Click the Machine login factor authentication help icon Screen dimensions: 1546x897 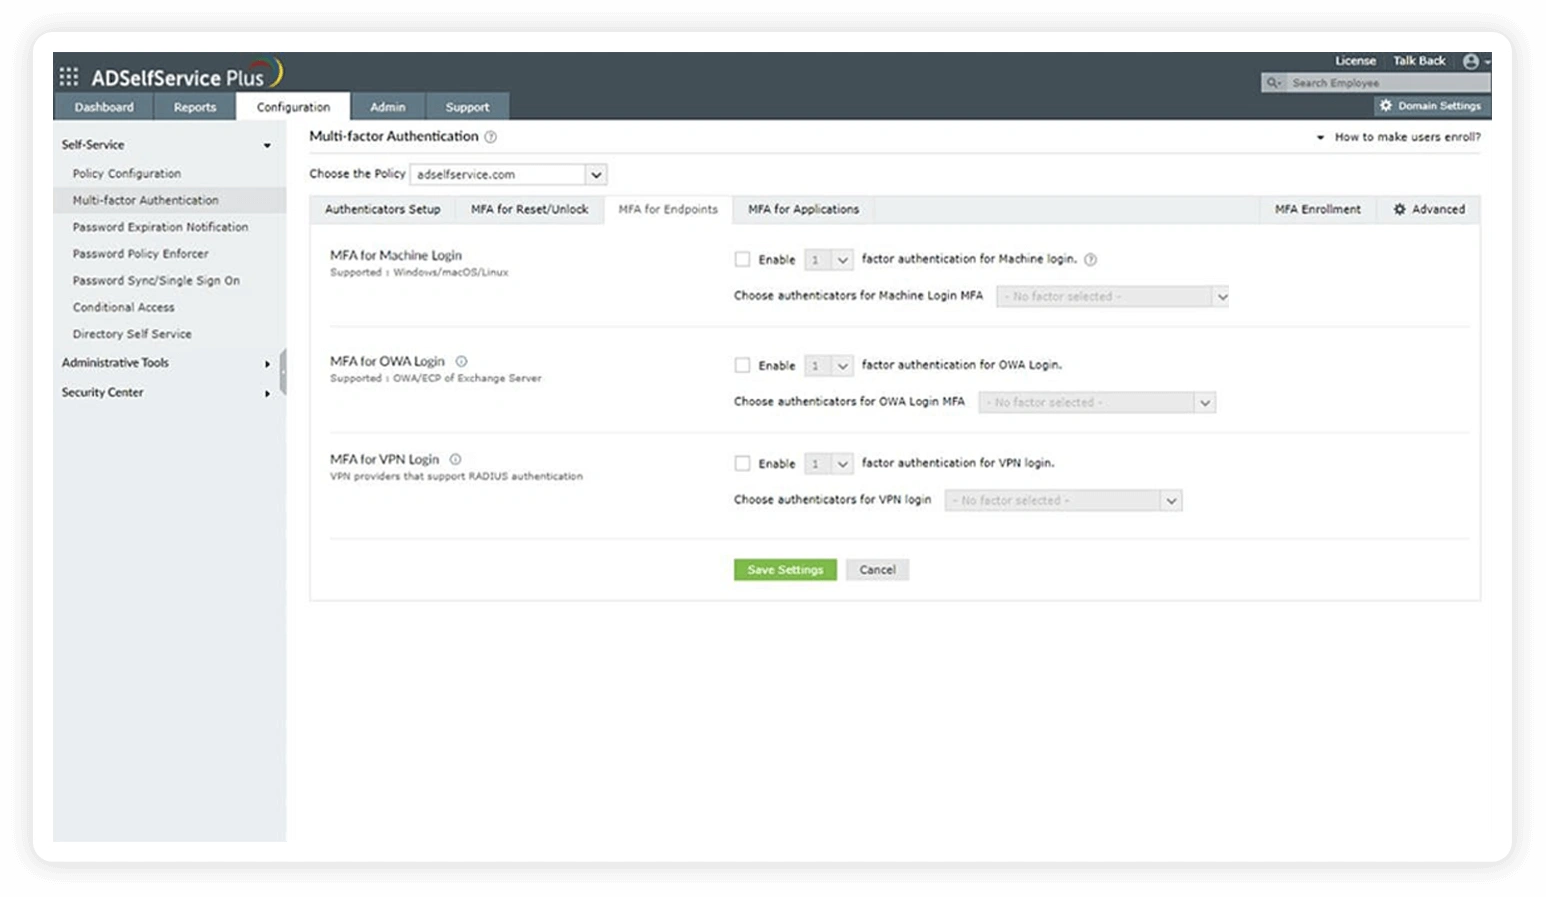click(x=1090, y=258)
